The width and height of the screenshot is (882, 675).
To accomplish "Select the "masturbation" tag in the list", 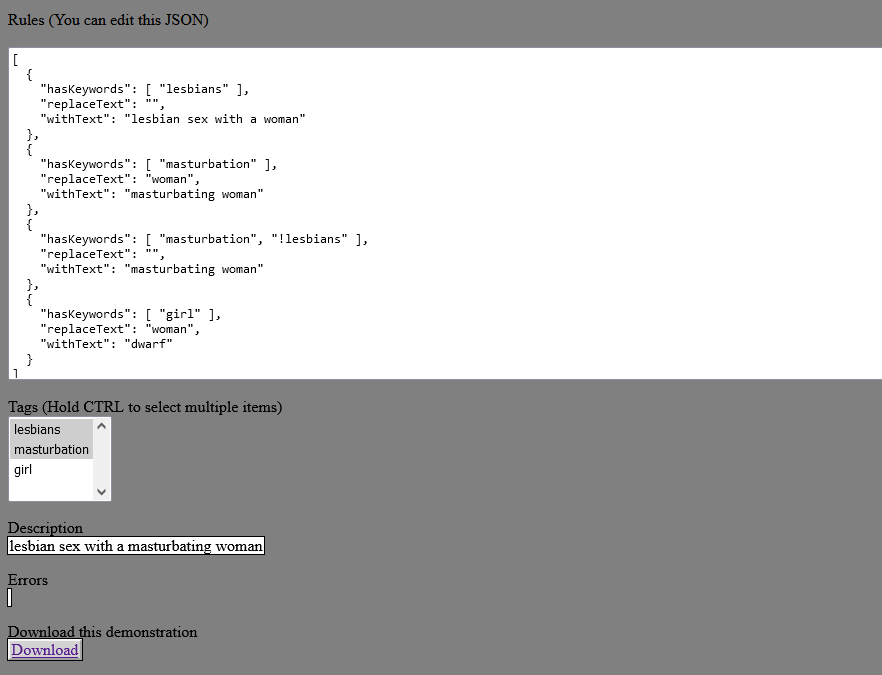I will tap(51, 450).
